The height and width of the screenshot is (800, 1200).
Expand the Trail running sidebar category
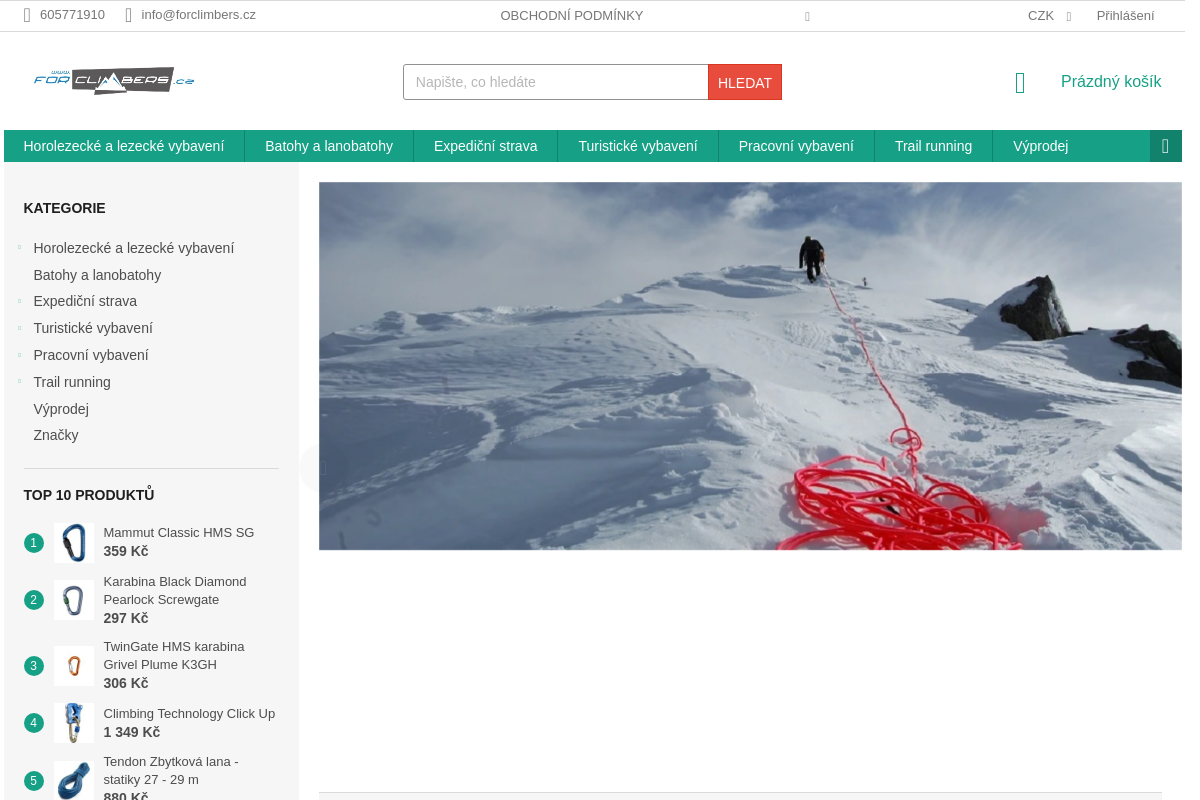tap(19, 381)
